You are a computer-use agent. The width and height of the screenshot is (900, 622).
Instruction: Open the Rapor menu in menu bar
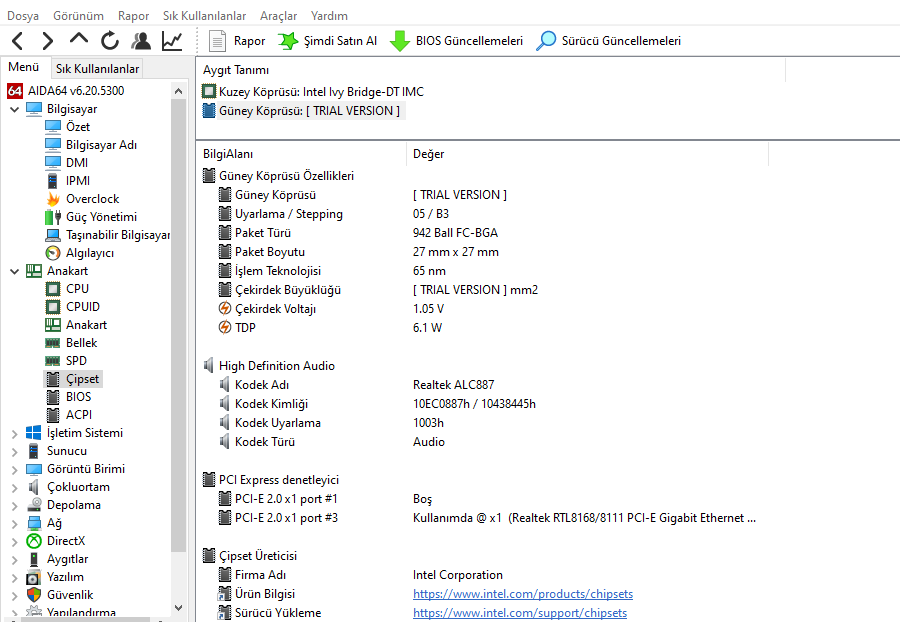(x=133, y=15)
